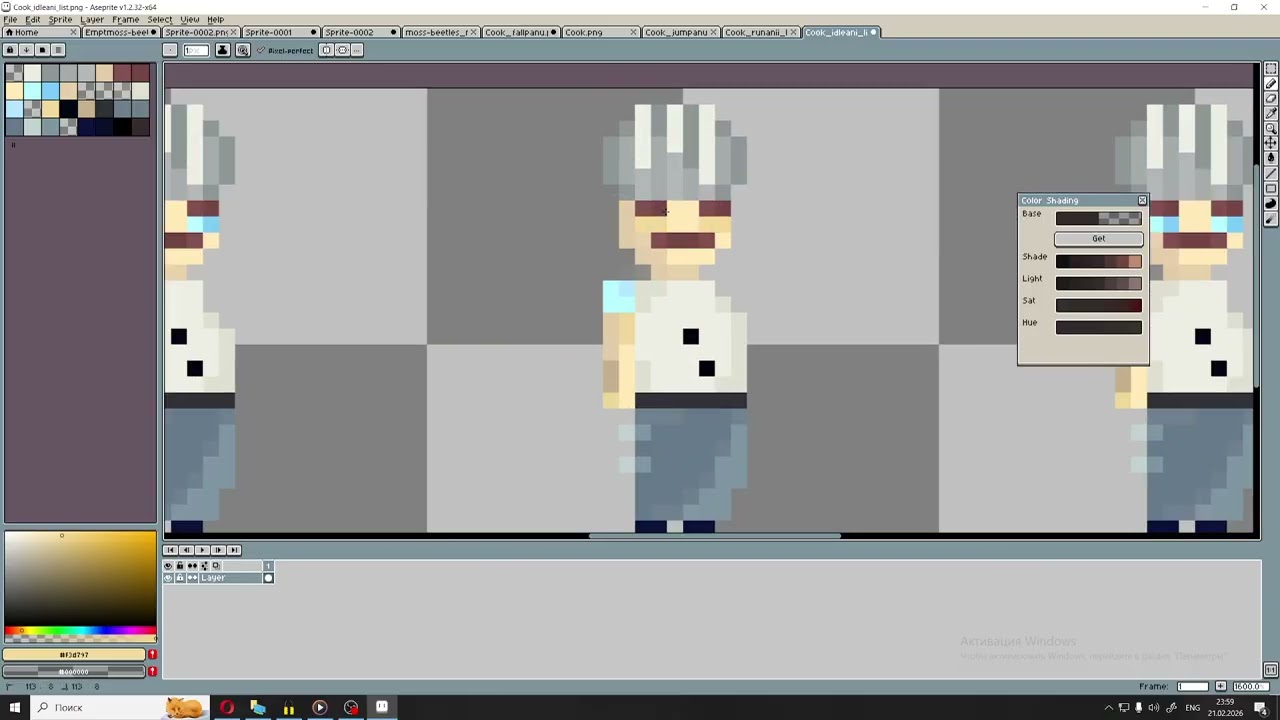1280x720 pixels.
Task: Select frame 1 header in timeline
Action: tap(268, 566)
